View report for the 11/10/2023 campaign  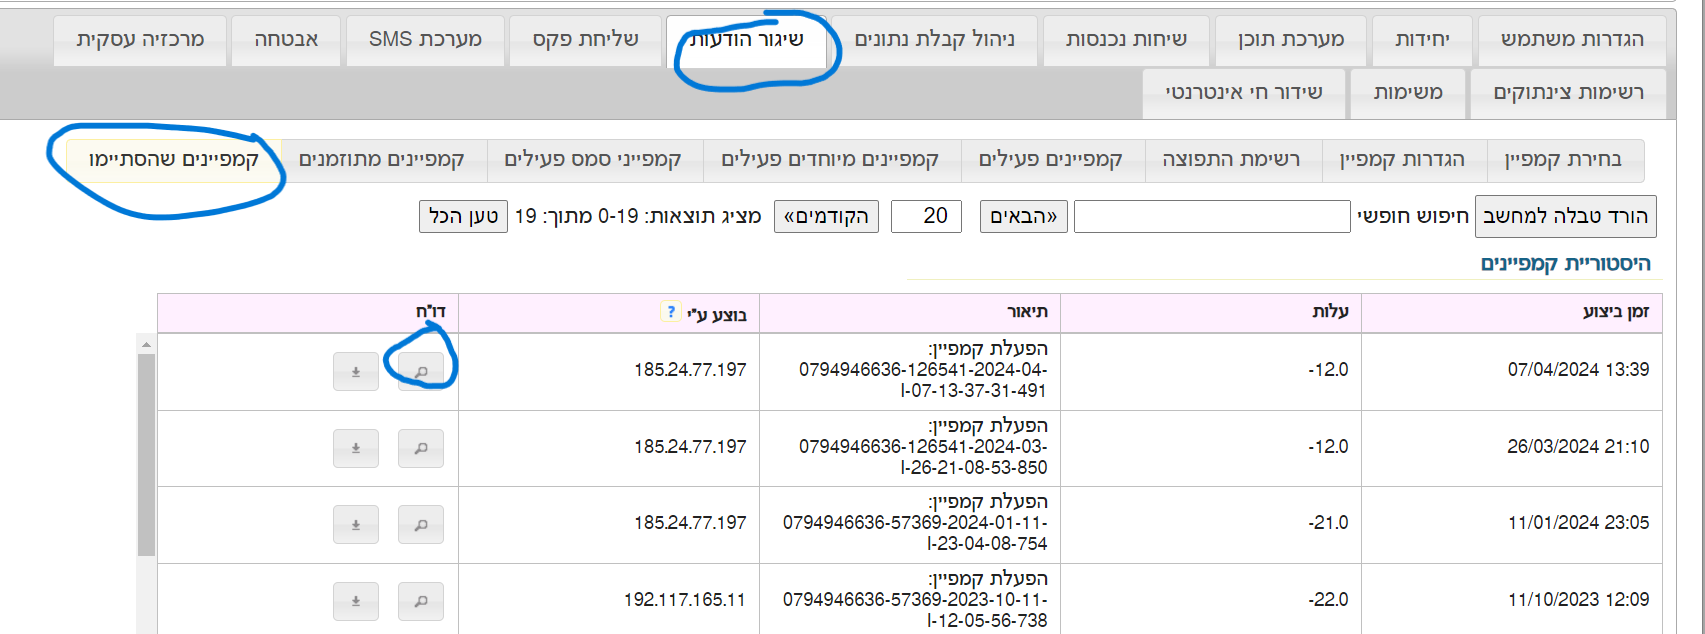420,601
